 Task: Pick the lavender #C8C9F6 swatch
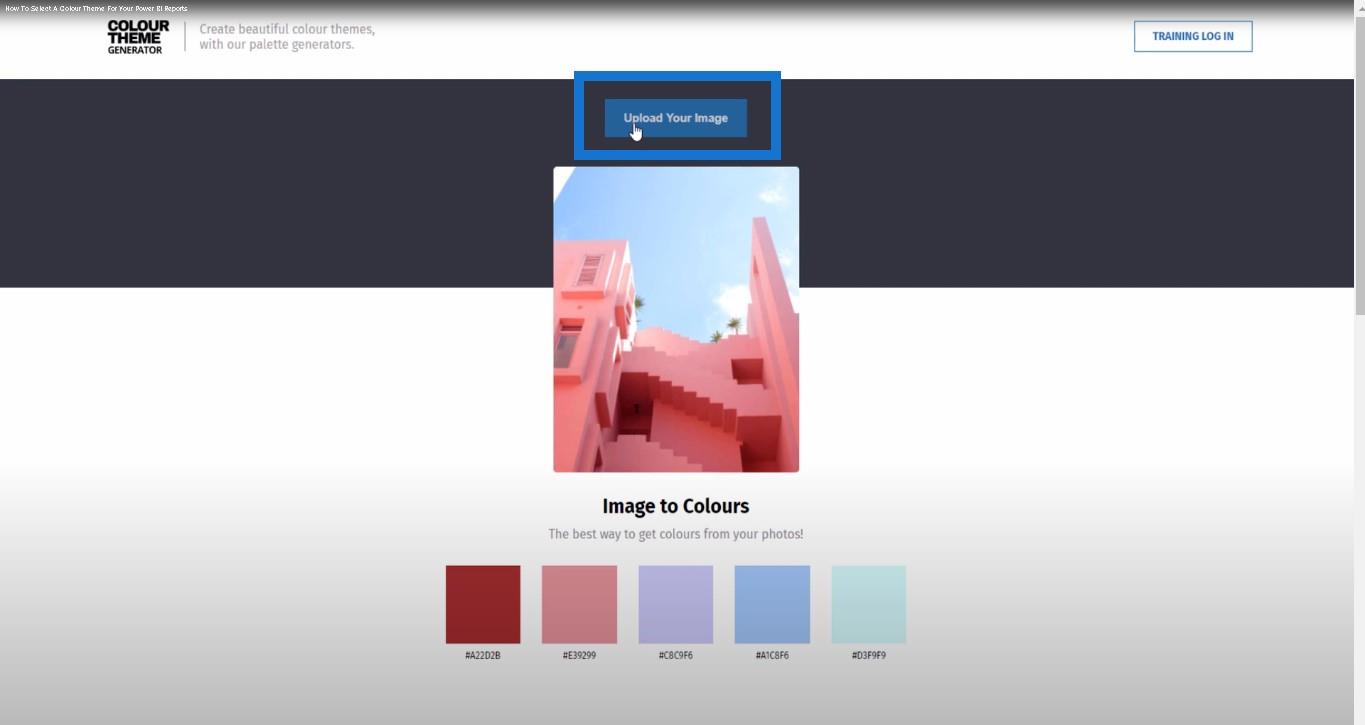676,604
